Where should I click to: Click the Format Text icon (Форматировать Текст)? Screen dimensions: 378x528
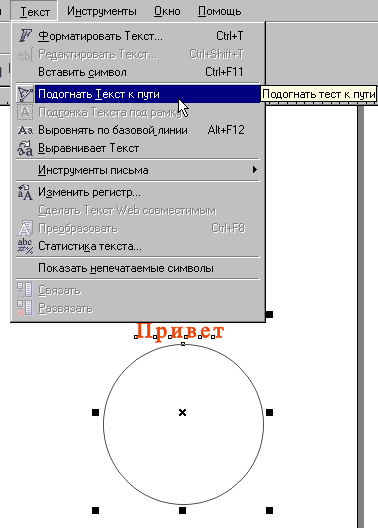tap(25, 35)
